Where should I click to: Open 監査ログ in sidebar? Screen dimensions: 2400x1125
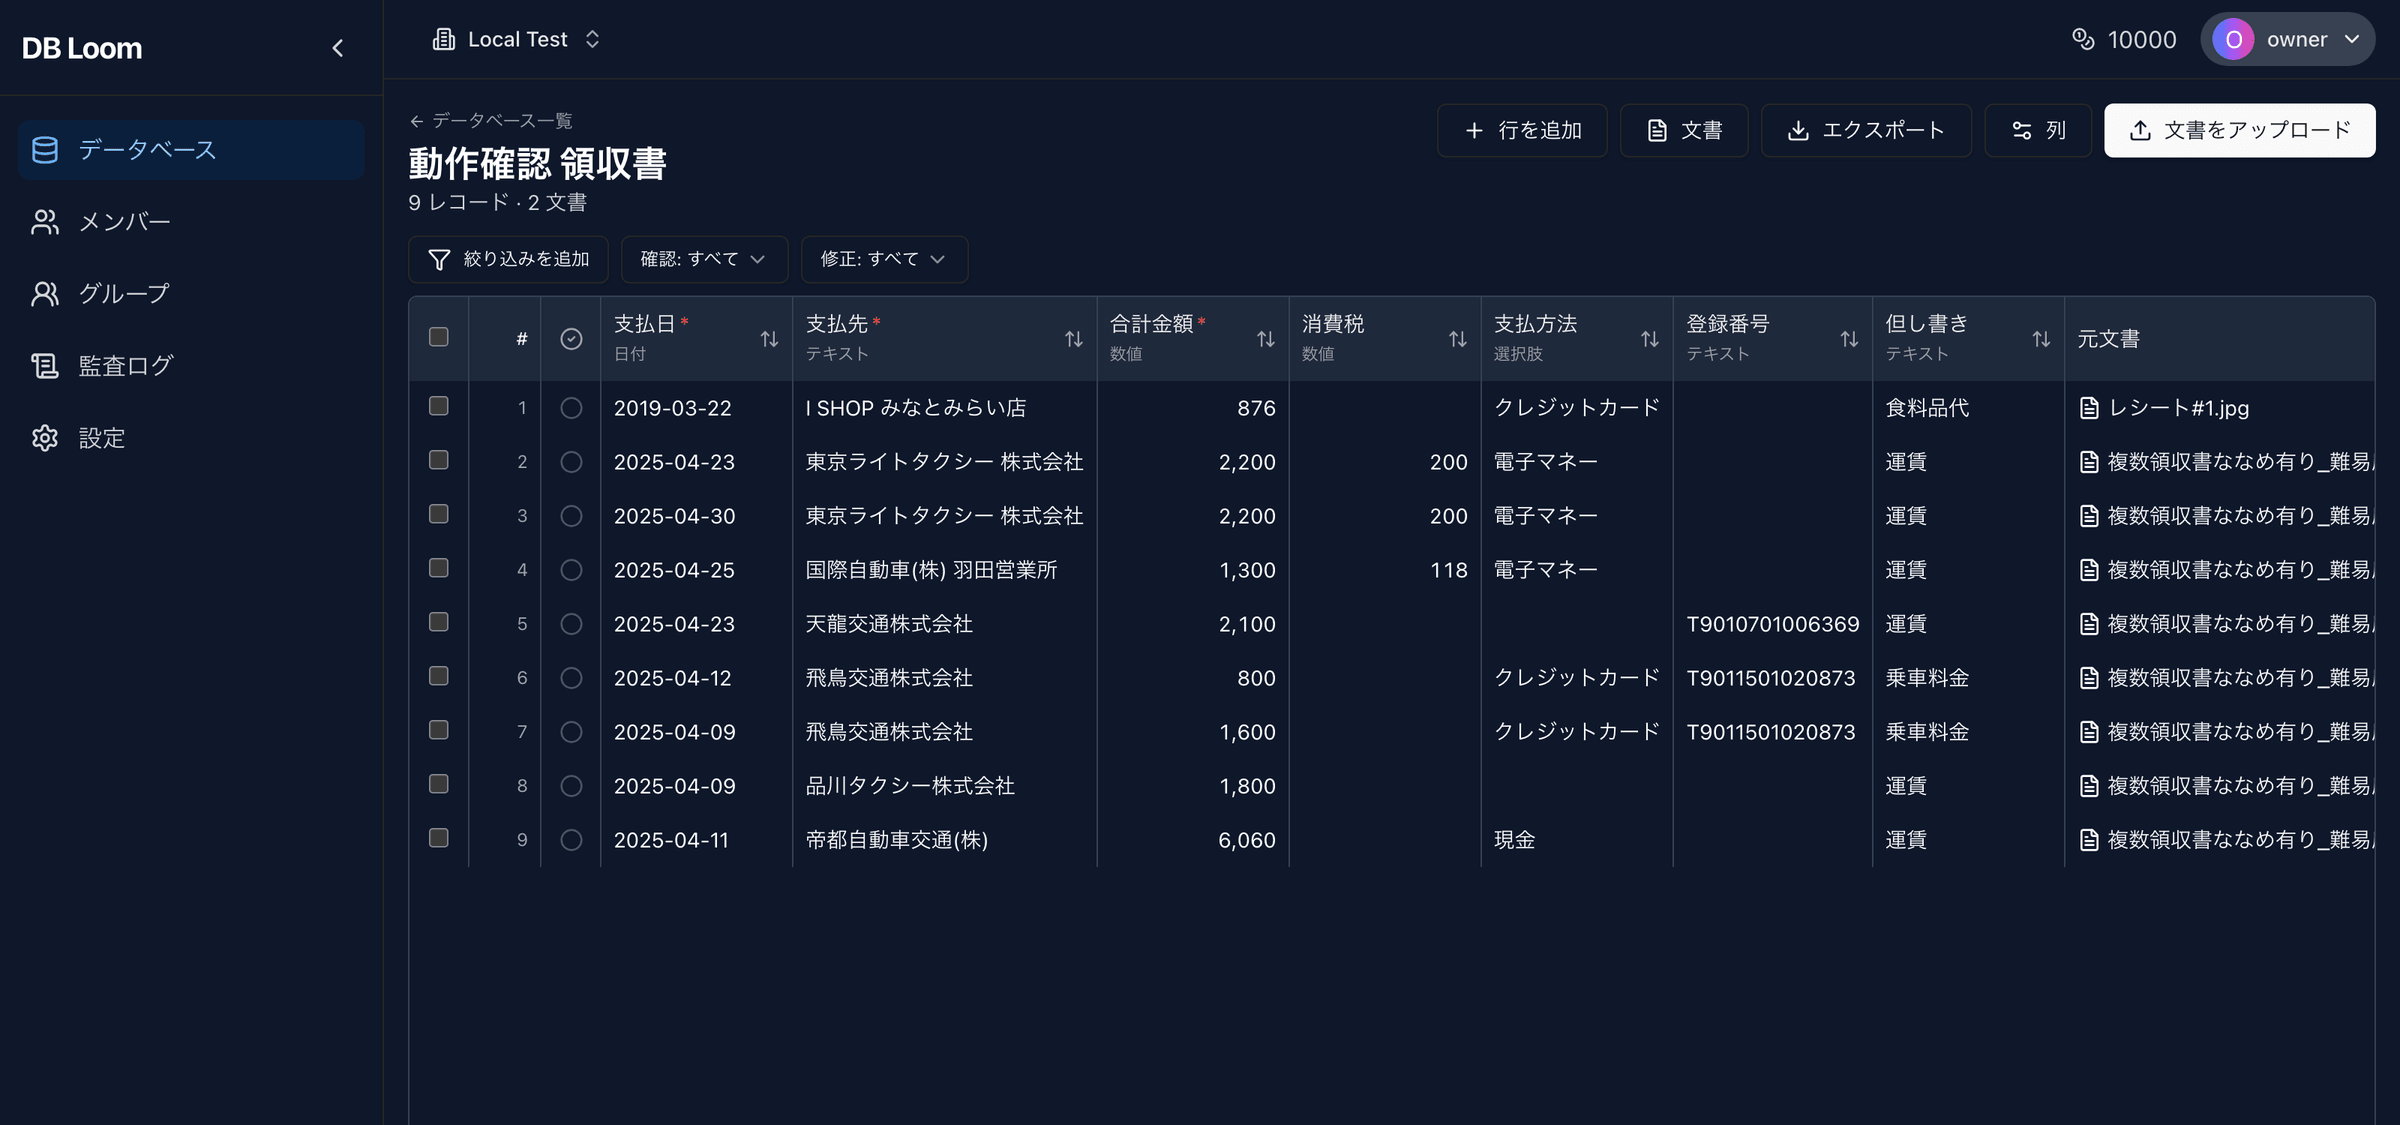191,366
